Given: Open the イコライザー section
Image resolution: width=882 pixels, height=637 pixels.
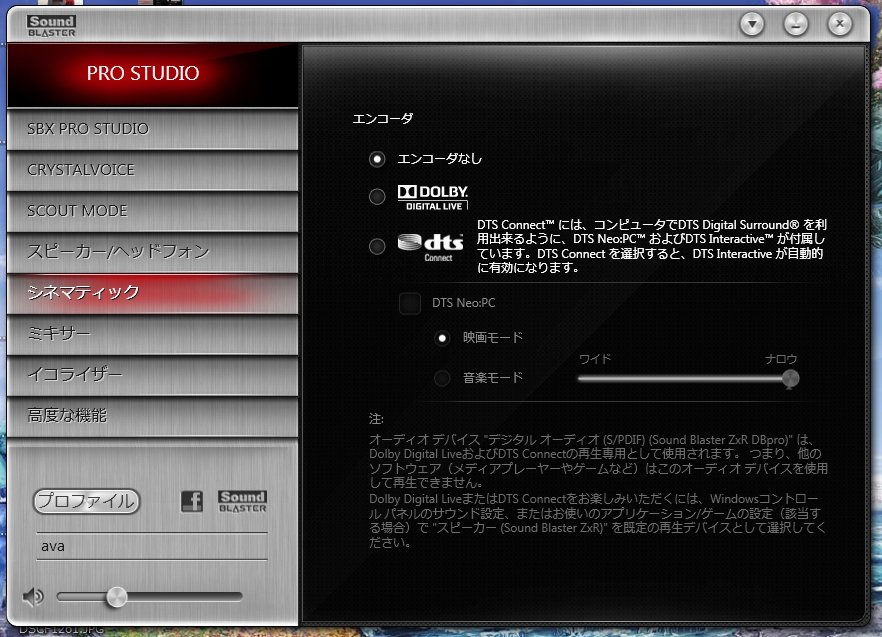Looking at the screenshot, I should click(152, 375).
